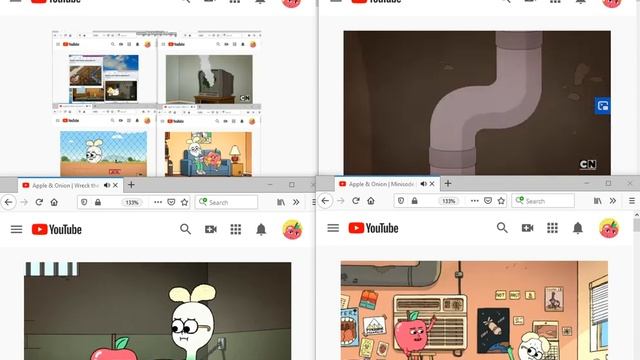
Task: Maximize the bottom-left Firefox window
Action: coord(291,185)
